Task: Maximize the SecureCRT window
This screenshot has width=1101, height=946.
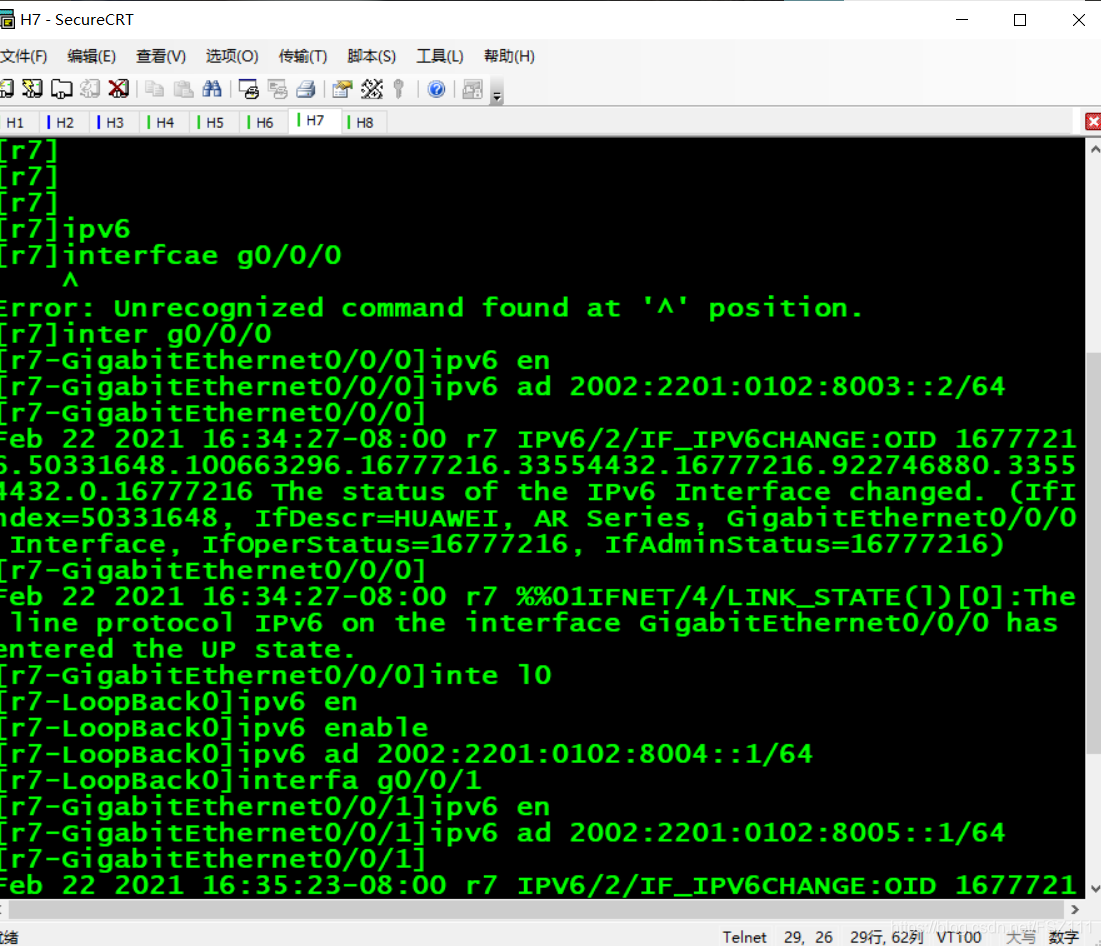Action: pos(1020,20)
